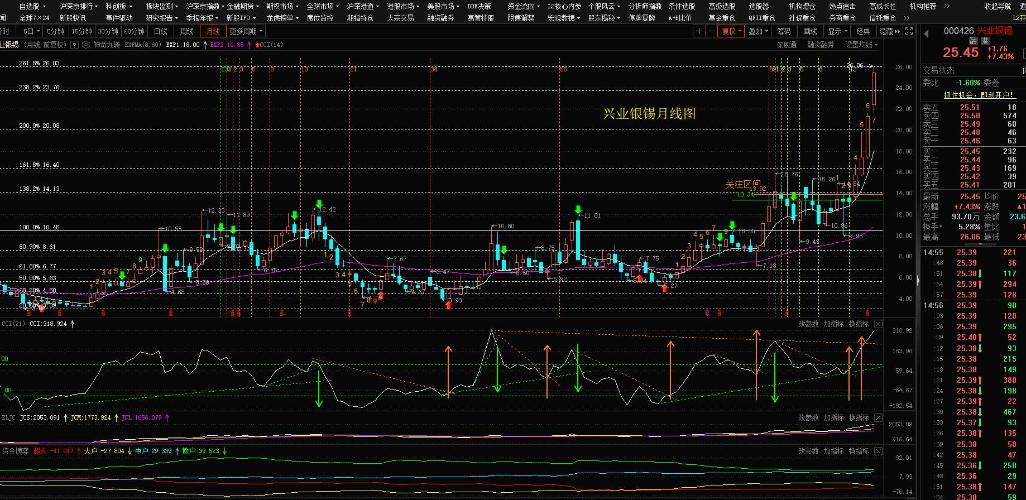Open 龙虎榜单 menu item
The image size is (1026, 500).
pos(283,18)
